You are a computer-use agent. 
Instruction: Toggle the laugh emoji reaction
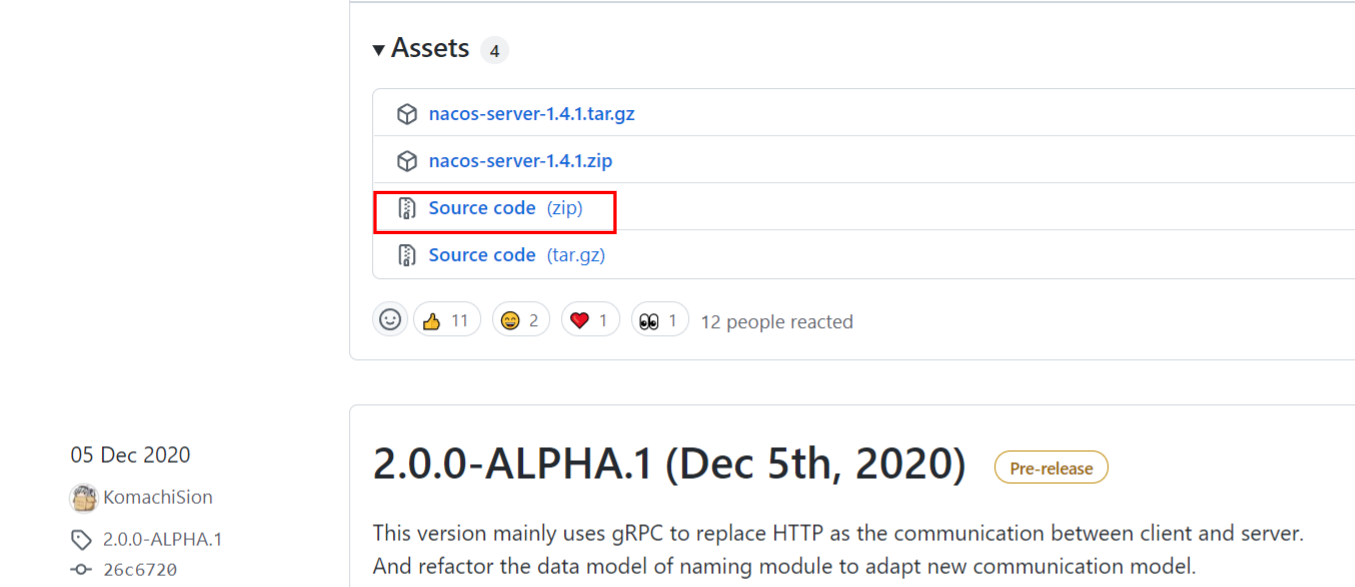point(520,321)
